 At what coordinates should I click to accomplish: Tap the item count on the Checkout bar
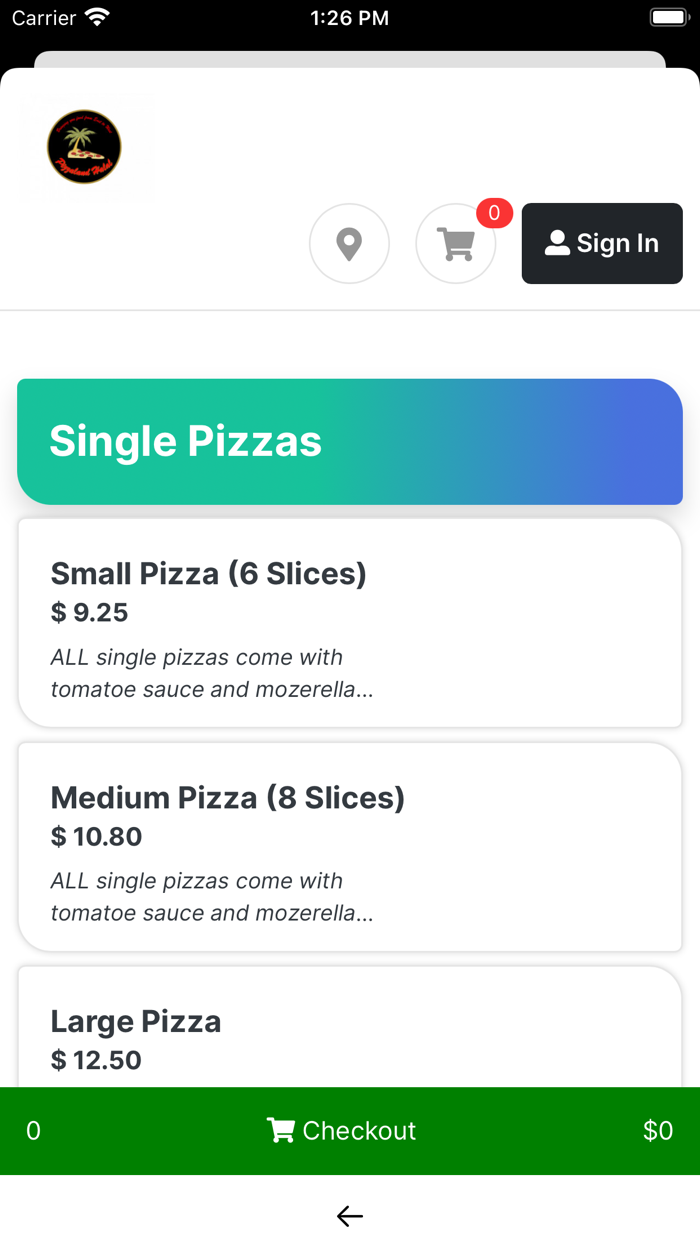32,1130
